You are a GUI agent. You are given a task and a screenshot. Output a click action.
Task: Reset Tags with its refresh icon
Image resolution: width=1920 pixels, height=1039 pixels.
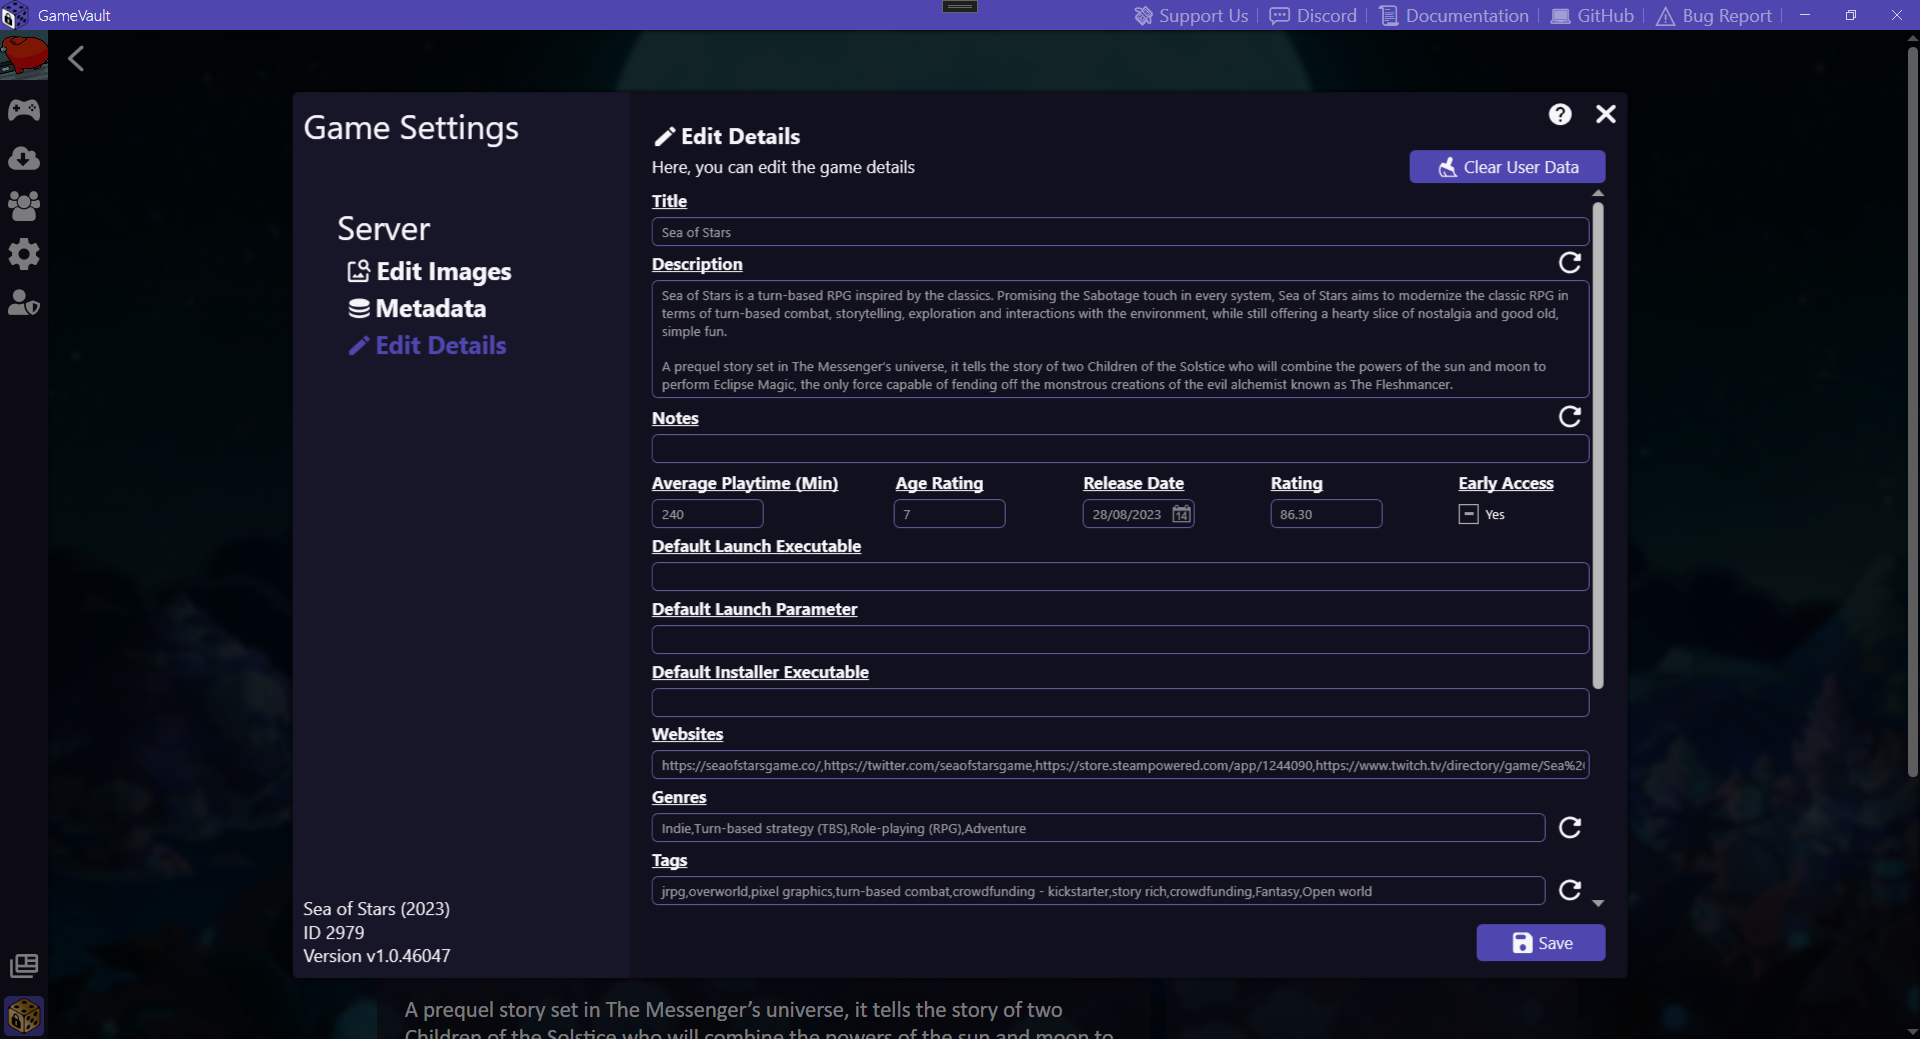pos(1570,890)
